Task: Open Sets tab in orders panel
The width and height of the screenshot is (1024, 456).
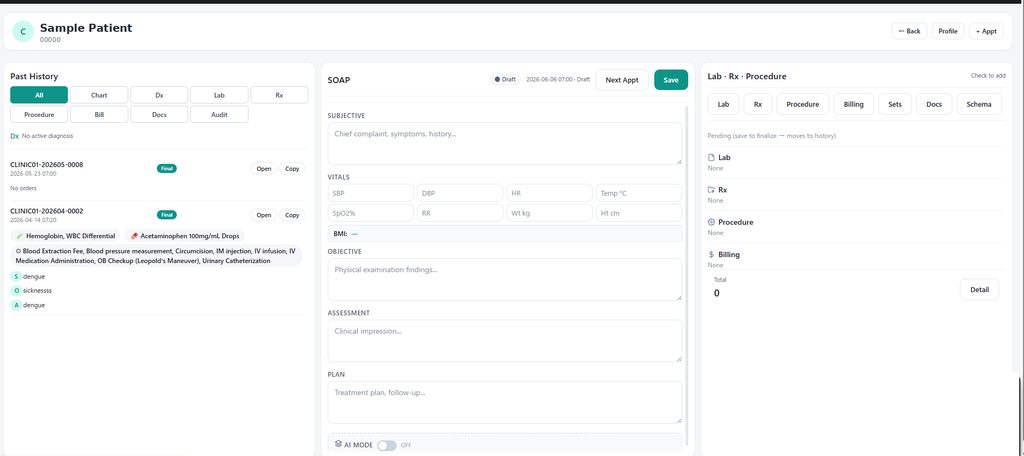Action: (895, 104)
